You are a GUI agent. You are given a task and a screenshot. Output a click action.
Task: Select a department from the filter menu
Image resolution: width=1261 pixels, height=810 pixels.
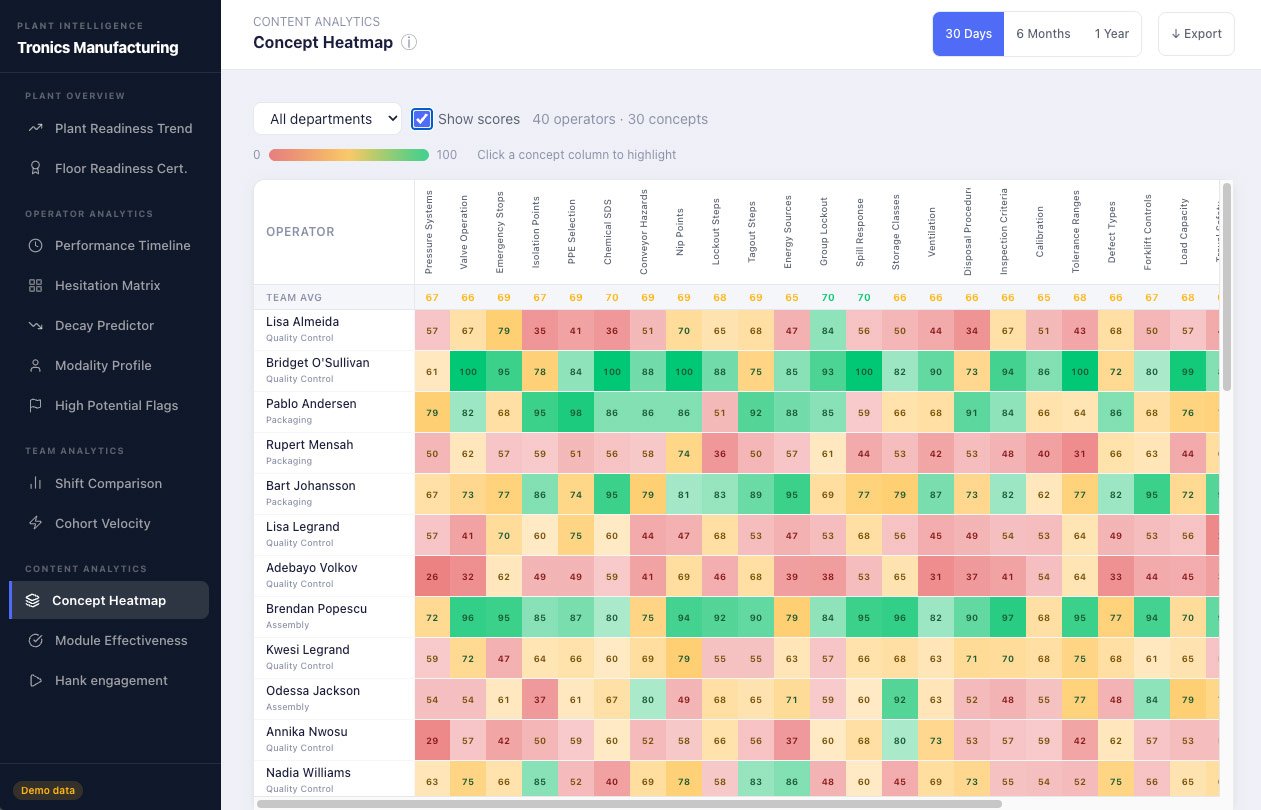(x=327, y=118)
